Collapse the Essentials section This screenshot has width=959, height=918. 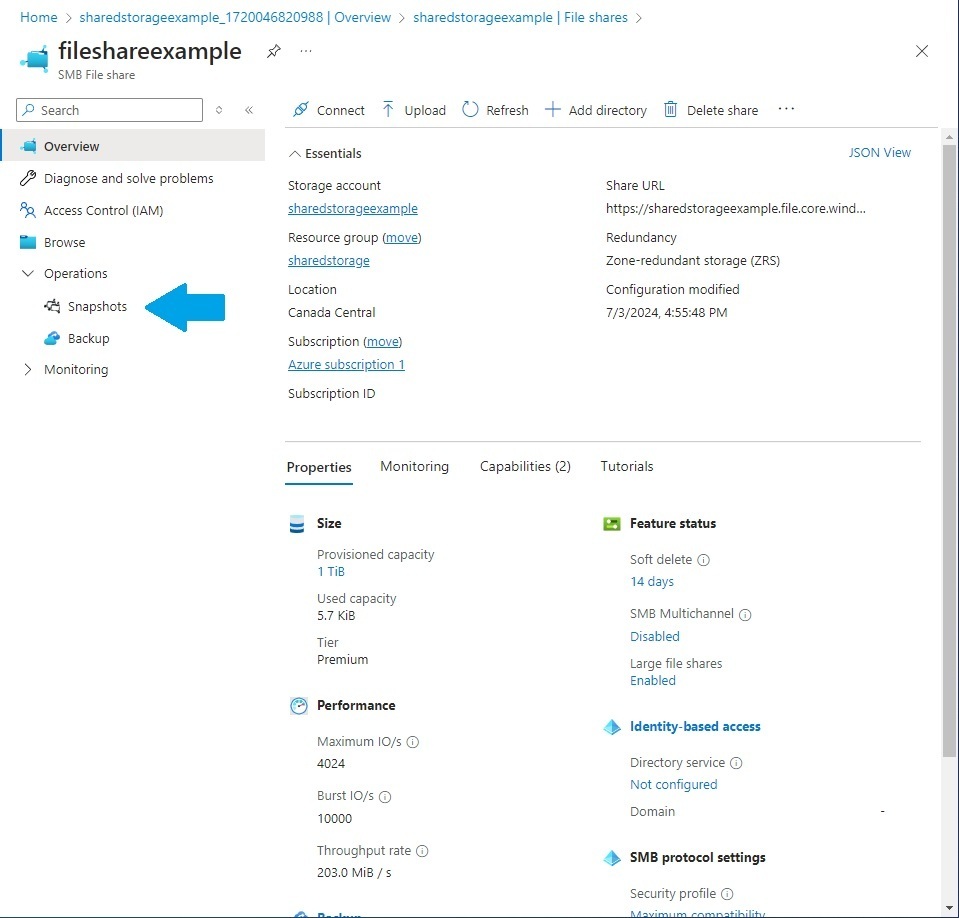(x=294, y=154)
